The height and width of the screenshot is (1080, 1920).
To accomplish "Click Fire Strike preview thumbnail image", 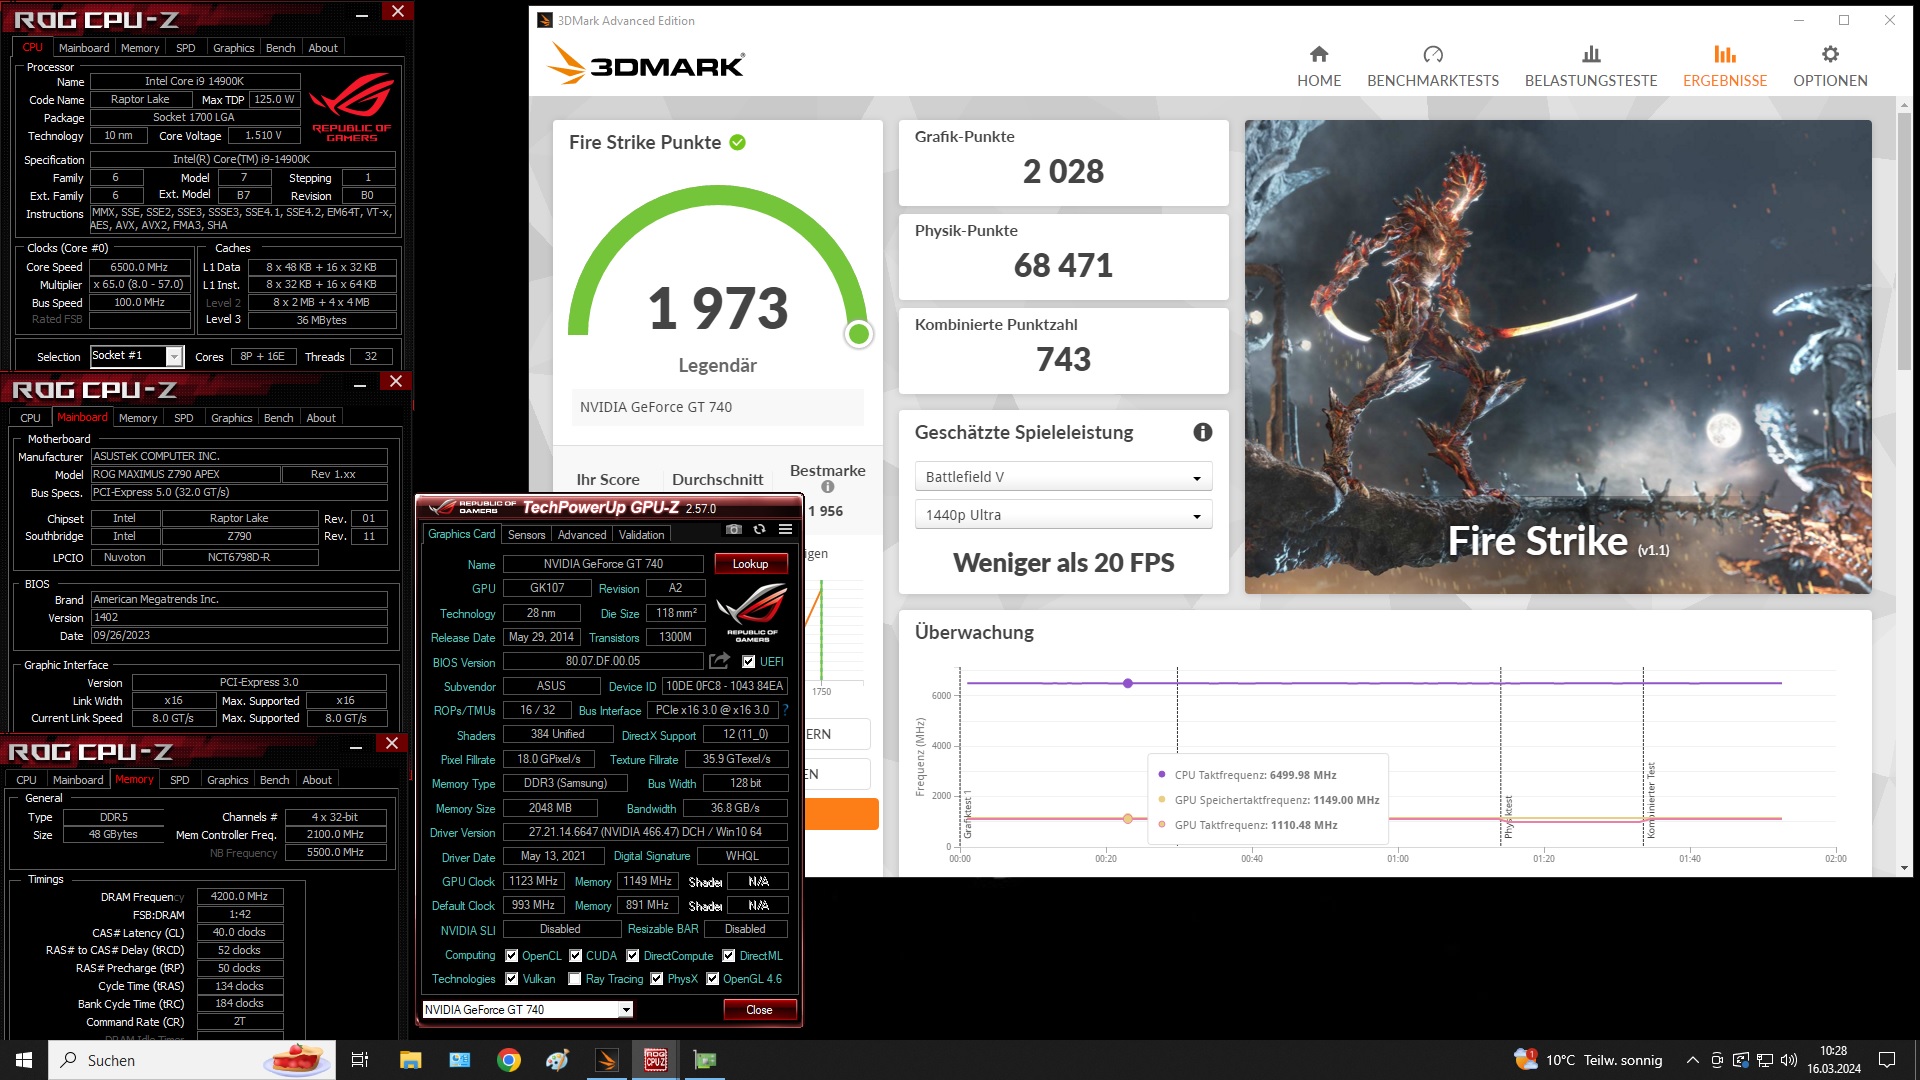I will click(1558, 357).
